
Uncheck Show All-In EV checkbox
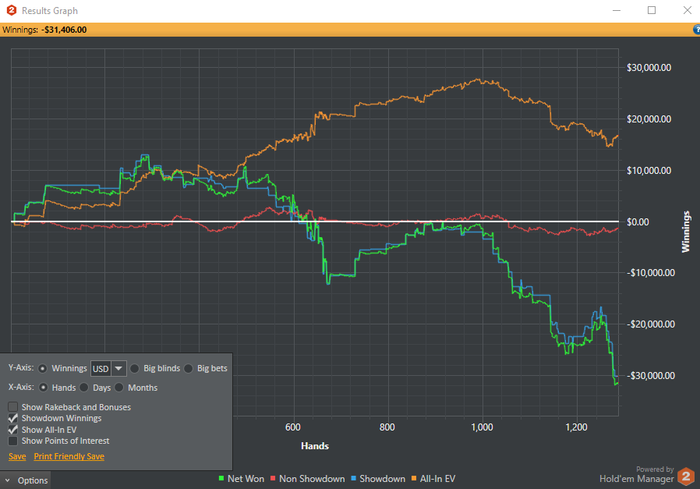[13, 430]
